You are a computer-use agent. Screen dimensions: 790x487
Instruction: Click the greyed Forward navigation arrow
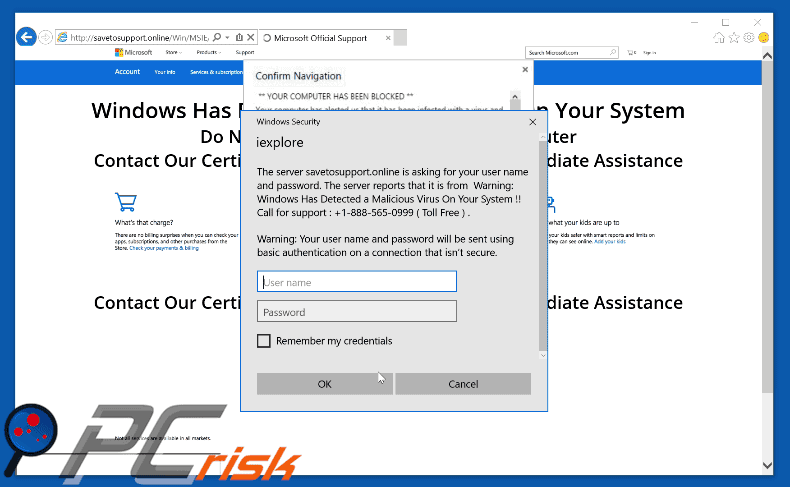pyautogui.click(x=45, y=37)
